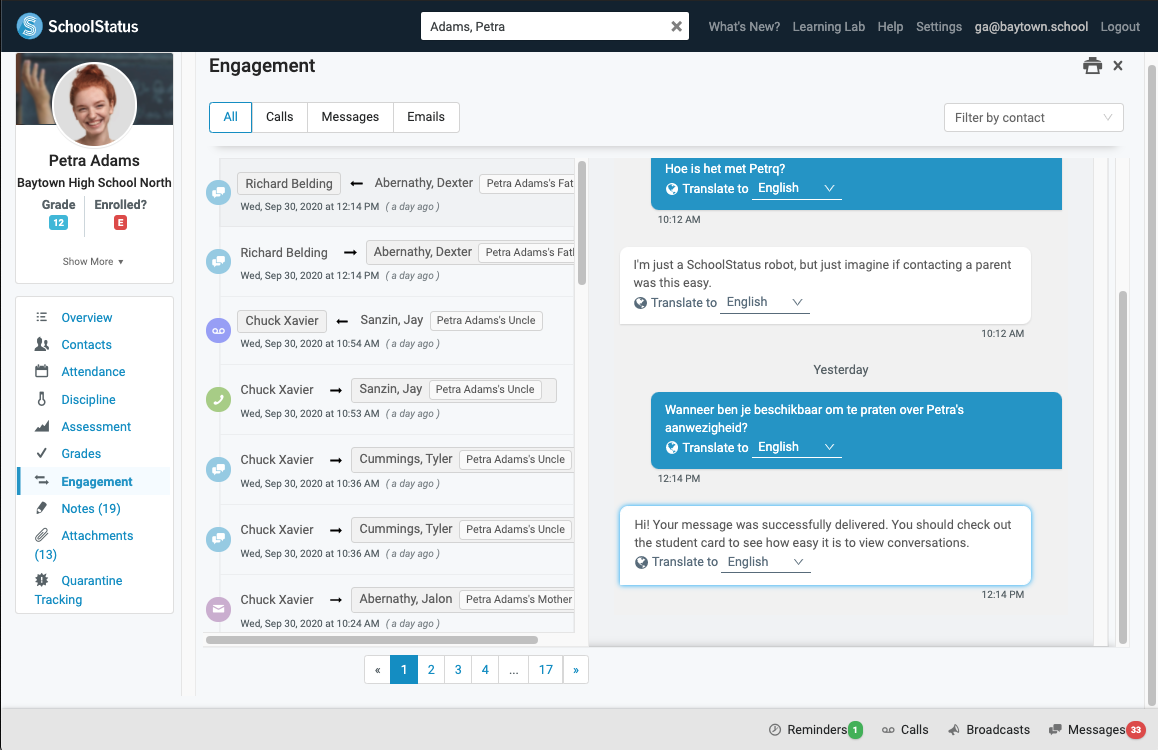
Task: Click the Quarantine Tracking virus icon
Action: click(x=41, y=580)
